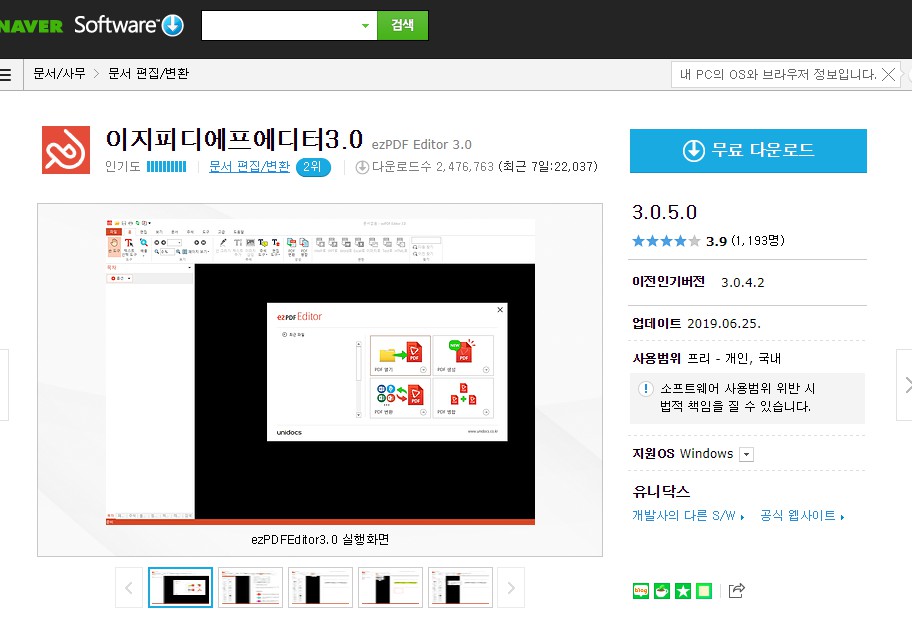Image resolution: width=912 pixels, height=643 pixels.
Task: Go to next software via right edge arrow
Action: [905, 384]
